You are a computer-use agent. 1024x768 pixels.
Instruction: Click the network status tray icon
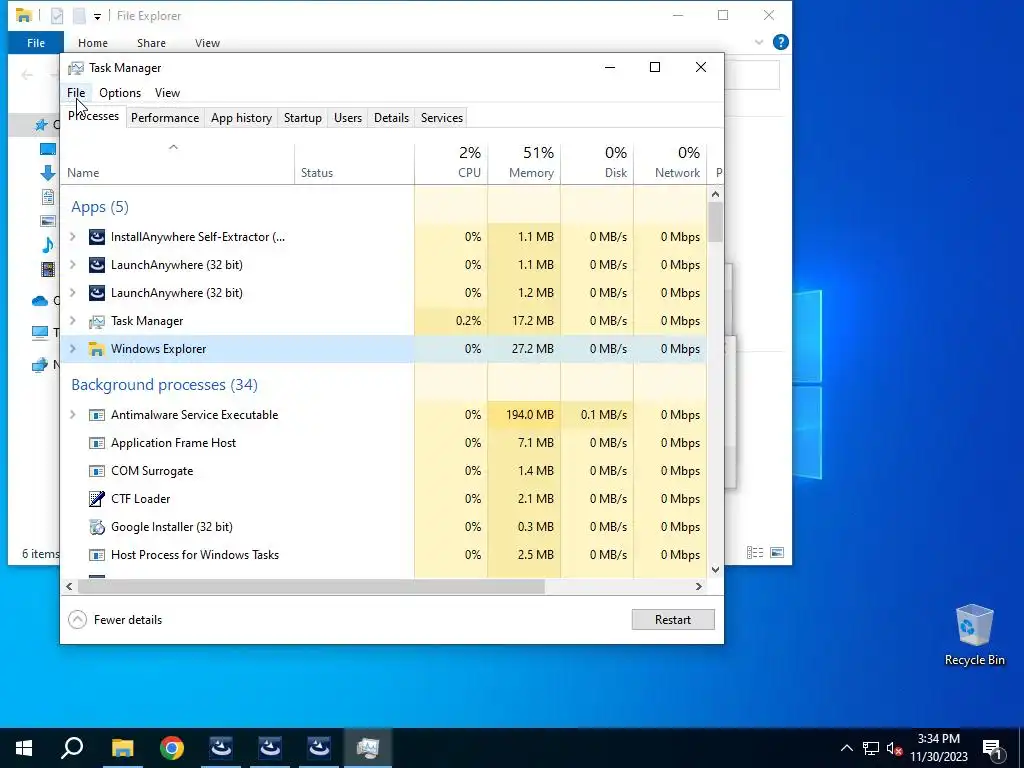[871, 748]
